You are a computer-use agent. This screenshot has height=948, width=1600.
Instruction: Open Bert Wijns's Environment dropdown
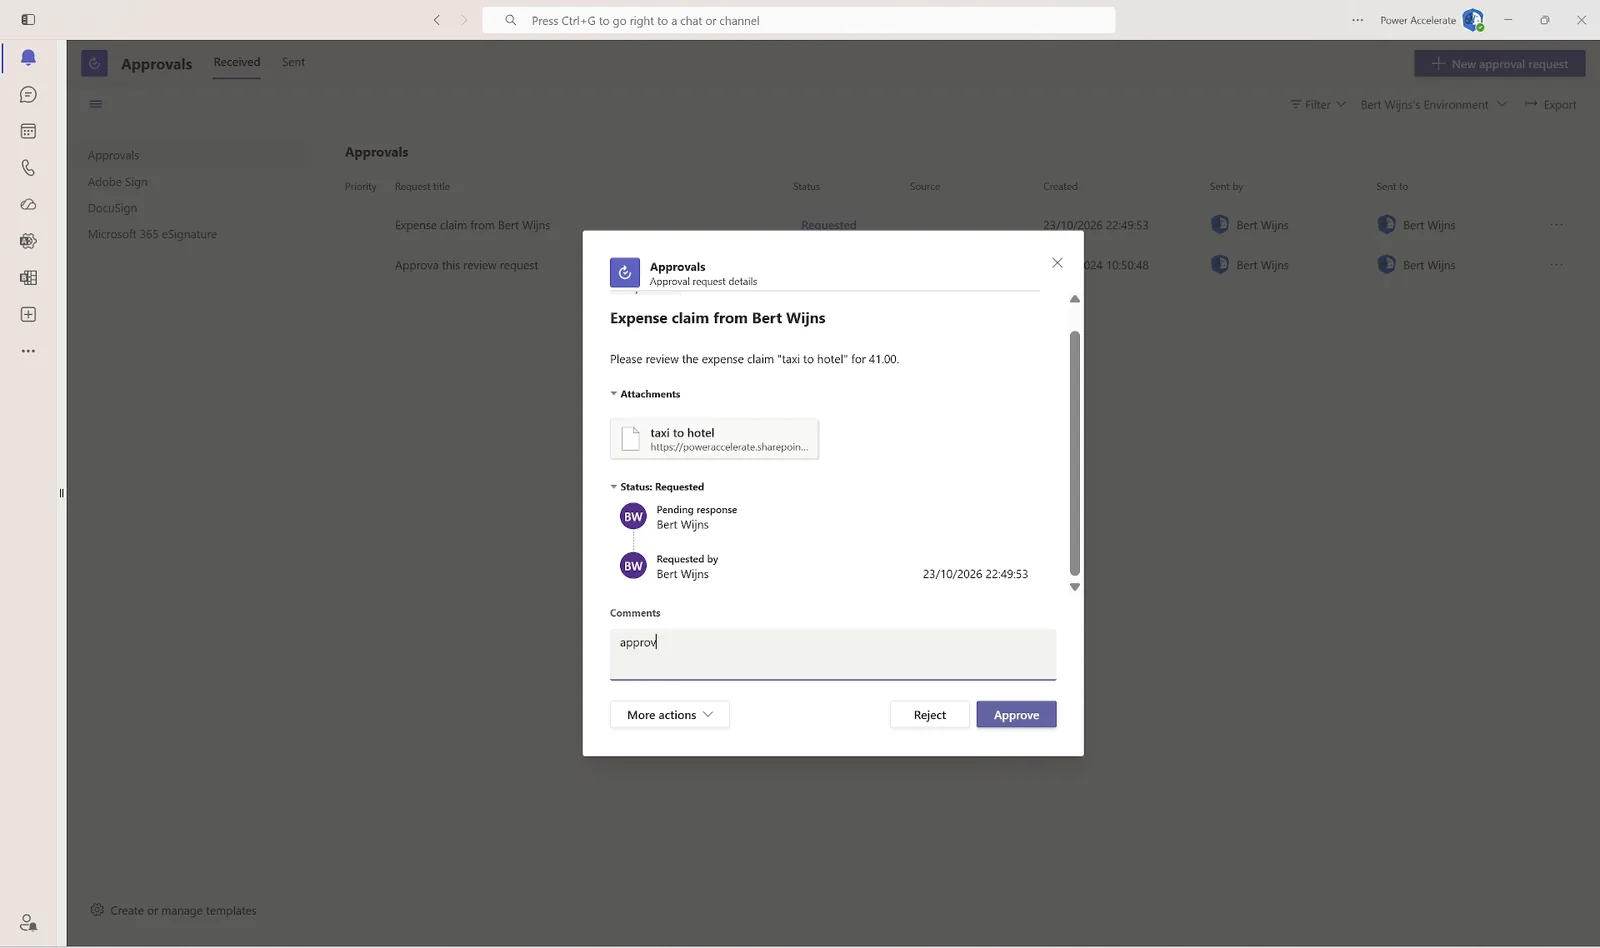1433,104
